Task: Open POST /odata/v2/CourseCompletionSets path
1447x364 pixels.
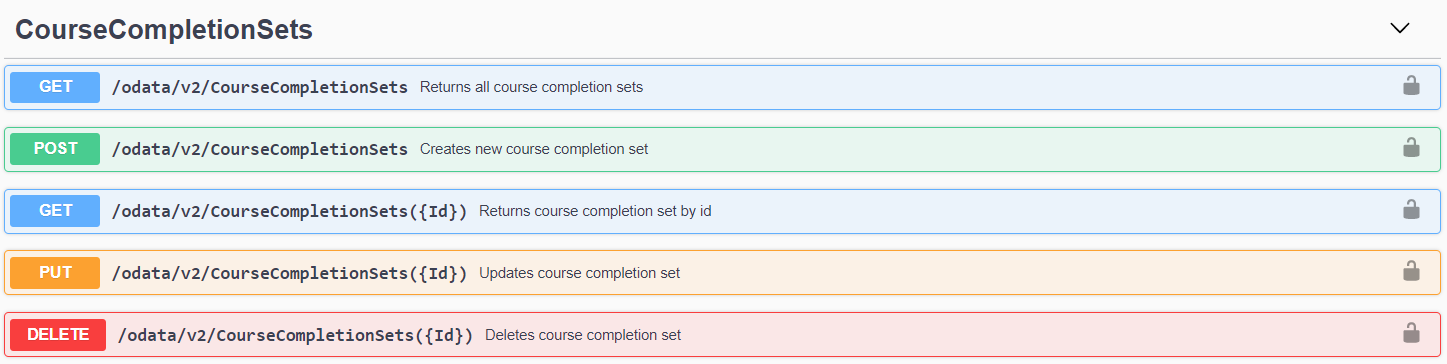Action: (x=260, y=149)
